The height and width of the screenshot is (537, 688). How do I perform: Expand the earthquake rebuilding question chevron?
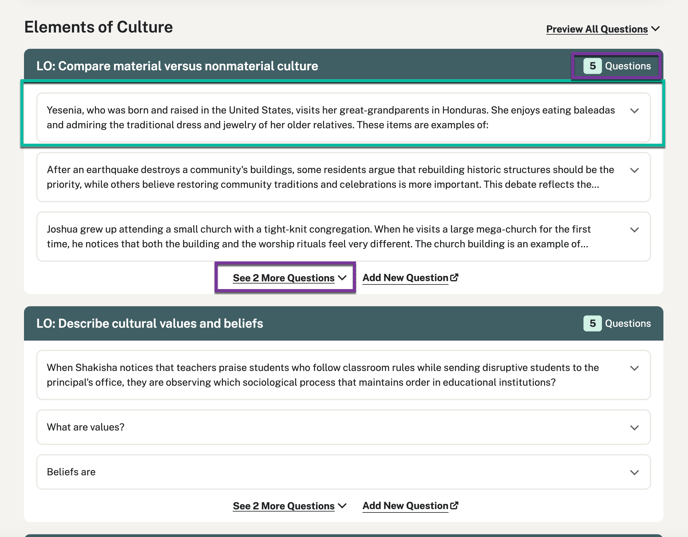[634, 170]
